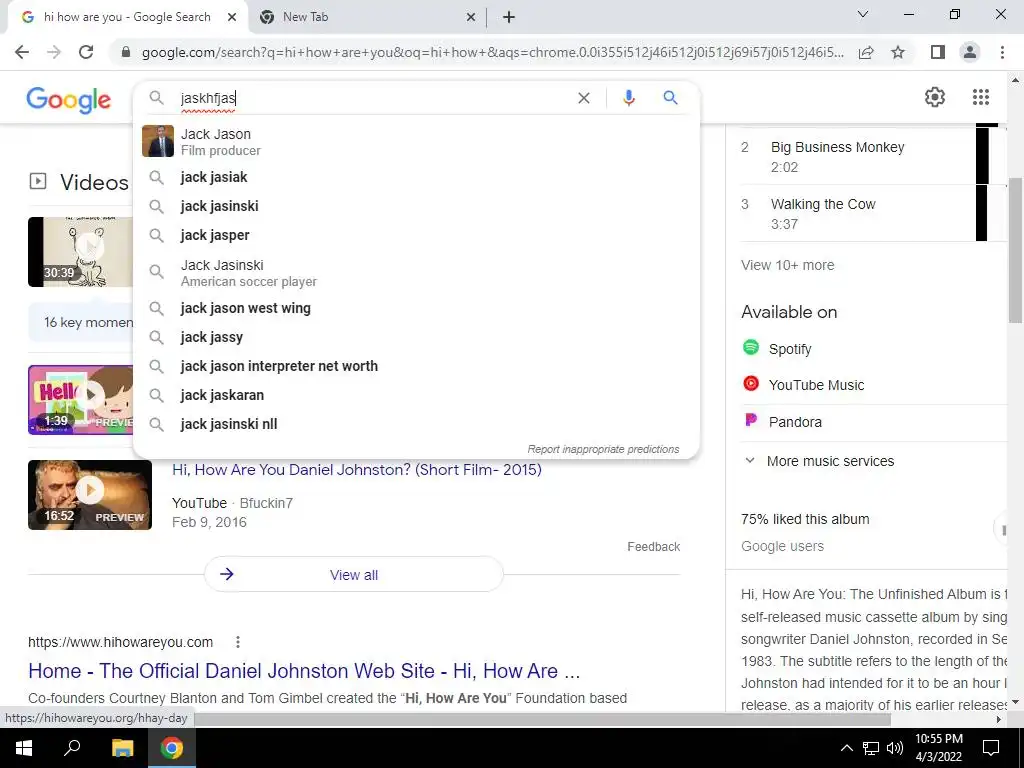Open Chrome profile avatar menu
The width and height of the screenshot is (1024, 768).
click(970, 52)
